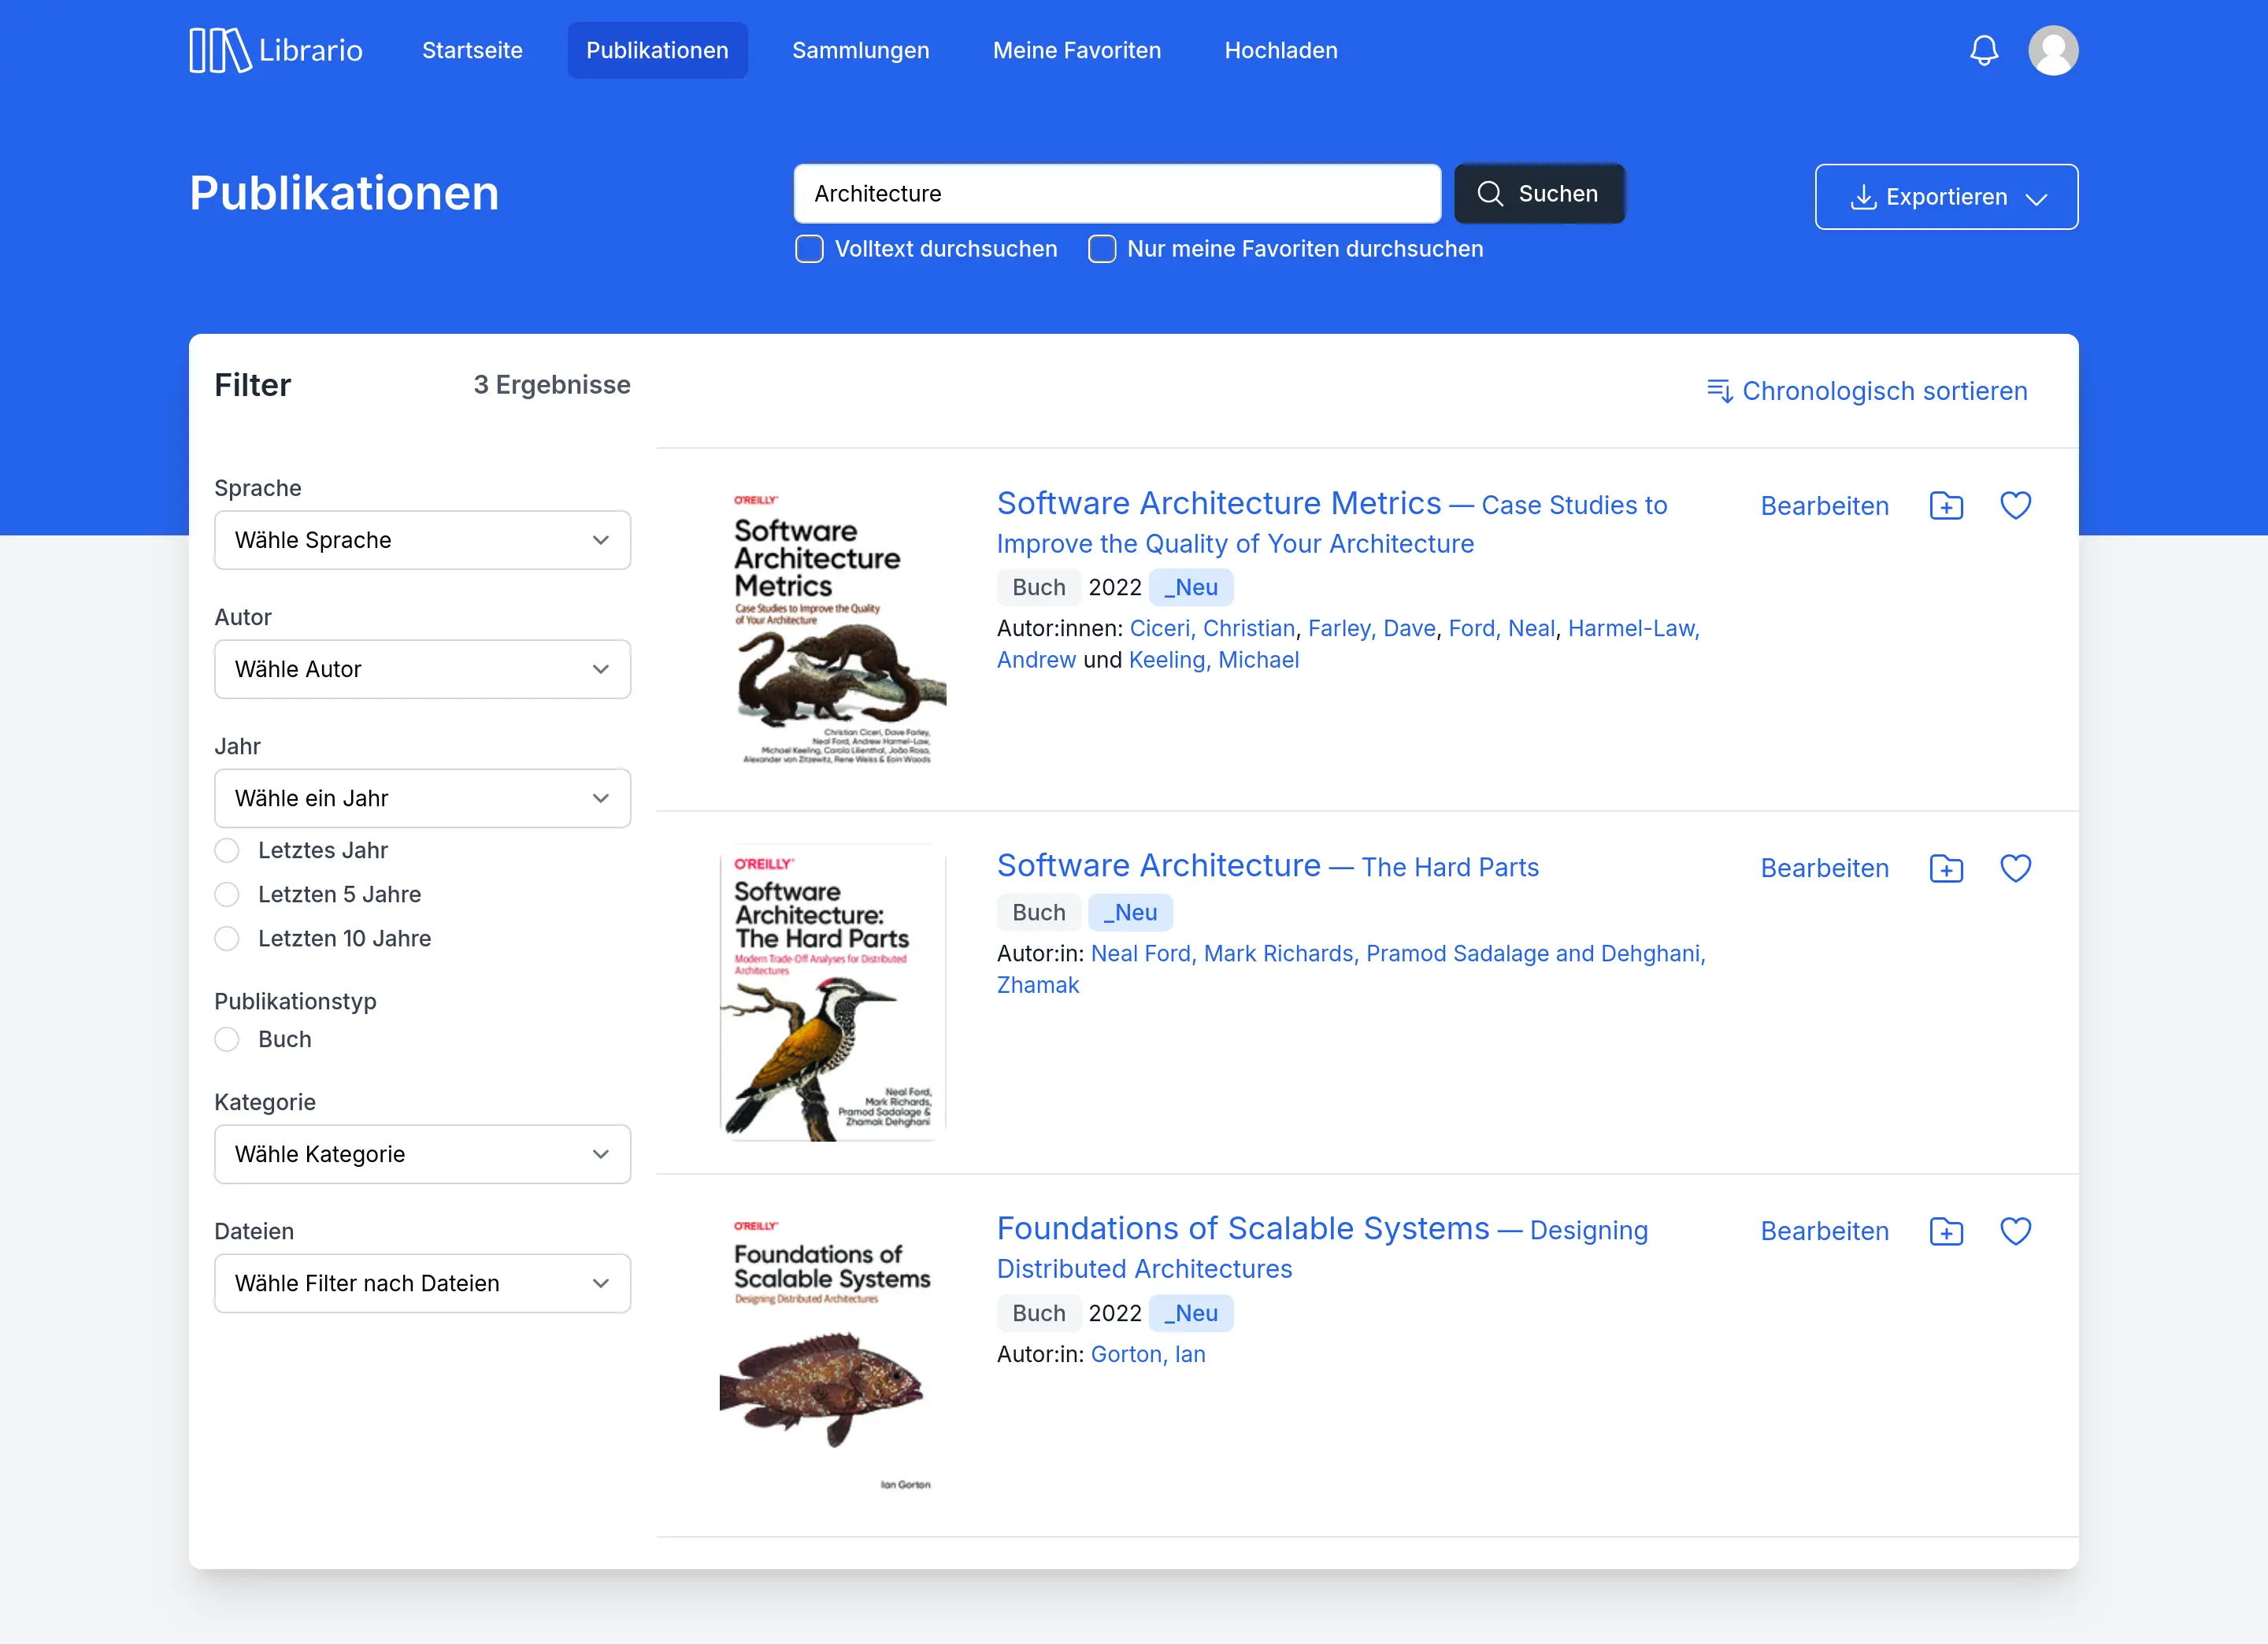Enable Volltext durchsuchen checkbox
2268x1644 pixels.
pyautogui.click(x=809, y=249)
